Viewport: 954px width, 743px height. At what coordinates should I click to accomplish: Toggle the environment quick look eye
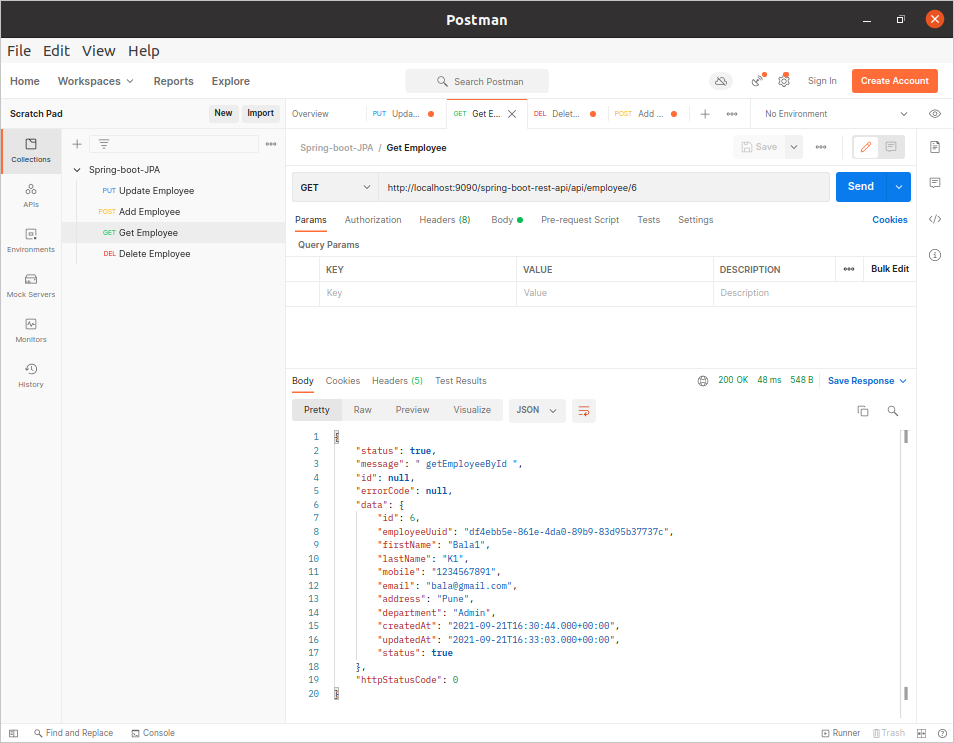(x=935, y=114)
